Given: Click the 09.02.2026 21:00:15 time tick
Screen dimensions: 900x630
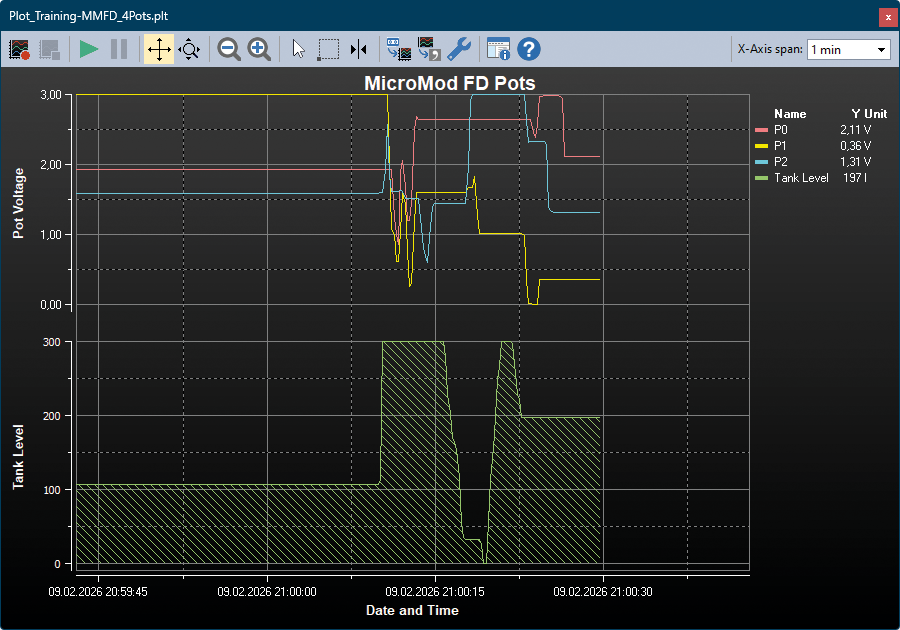Looking at the screenshot, I should pos(435,592).
